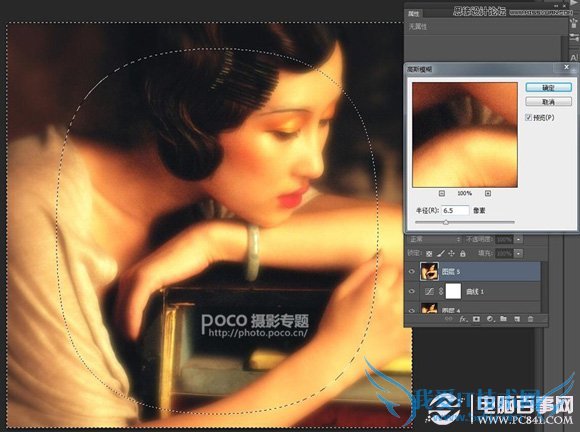Toggle the 预览(P) preview checkbox
The width and height of the screenshot is (580, 432).
point(528,118)
